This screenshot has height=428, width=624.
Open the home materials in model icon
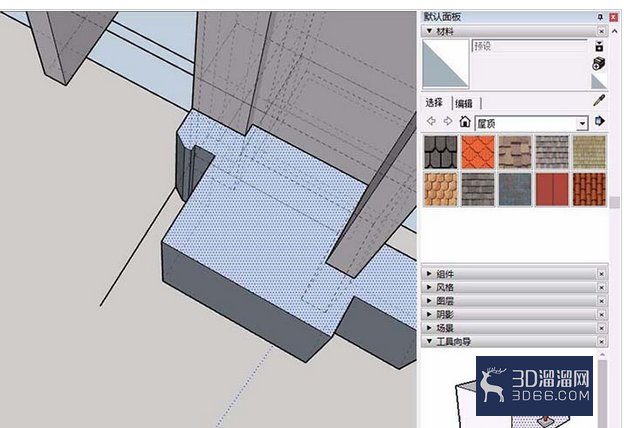coord(465,121)
